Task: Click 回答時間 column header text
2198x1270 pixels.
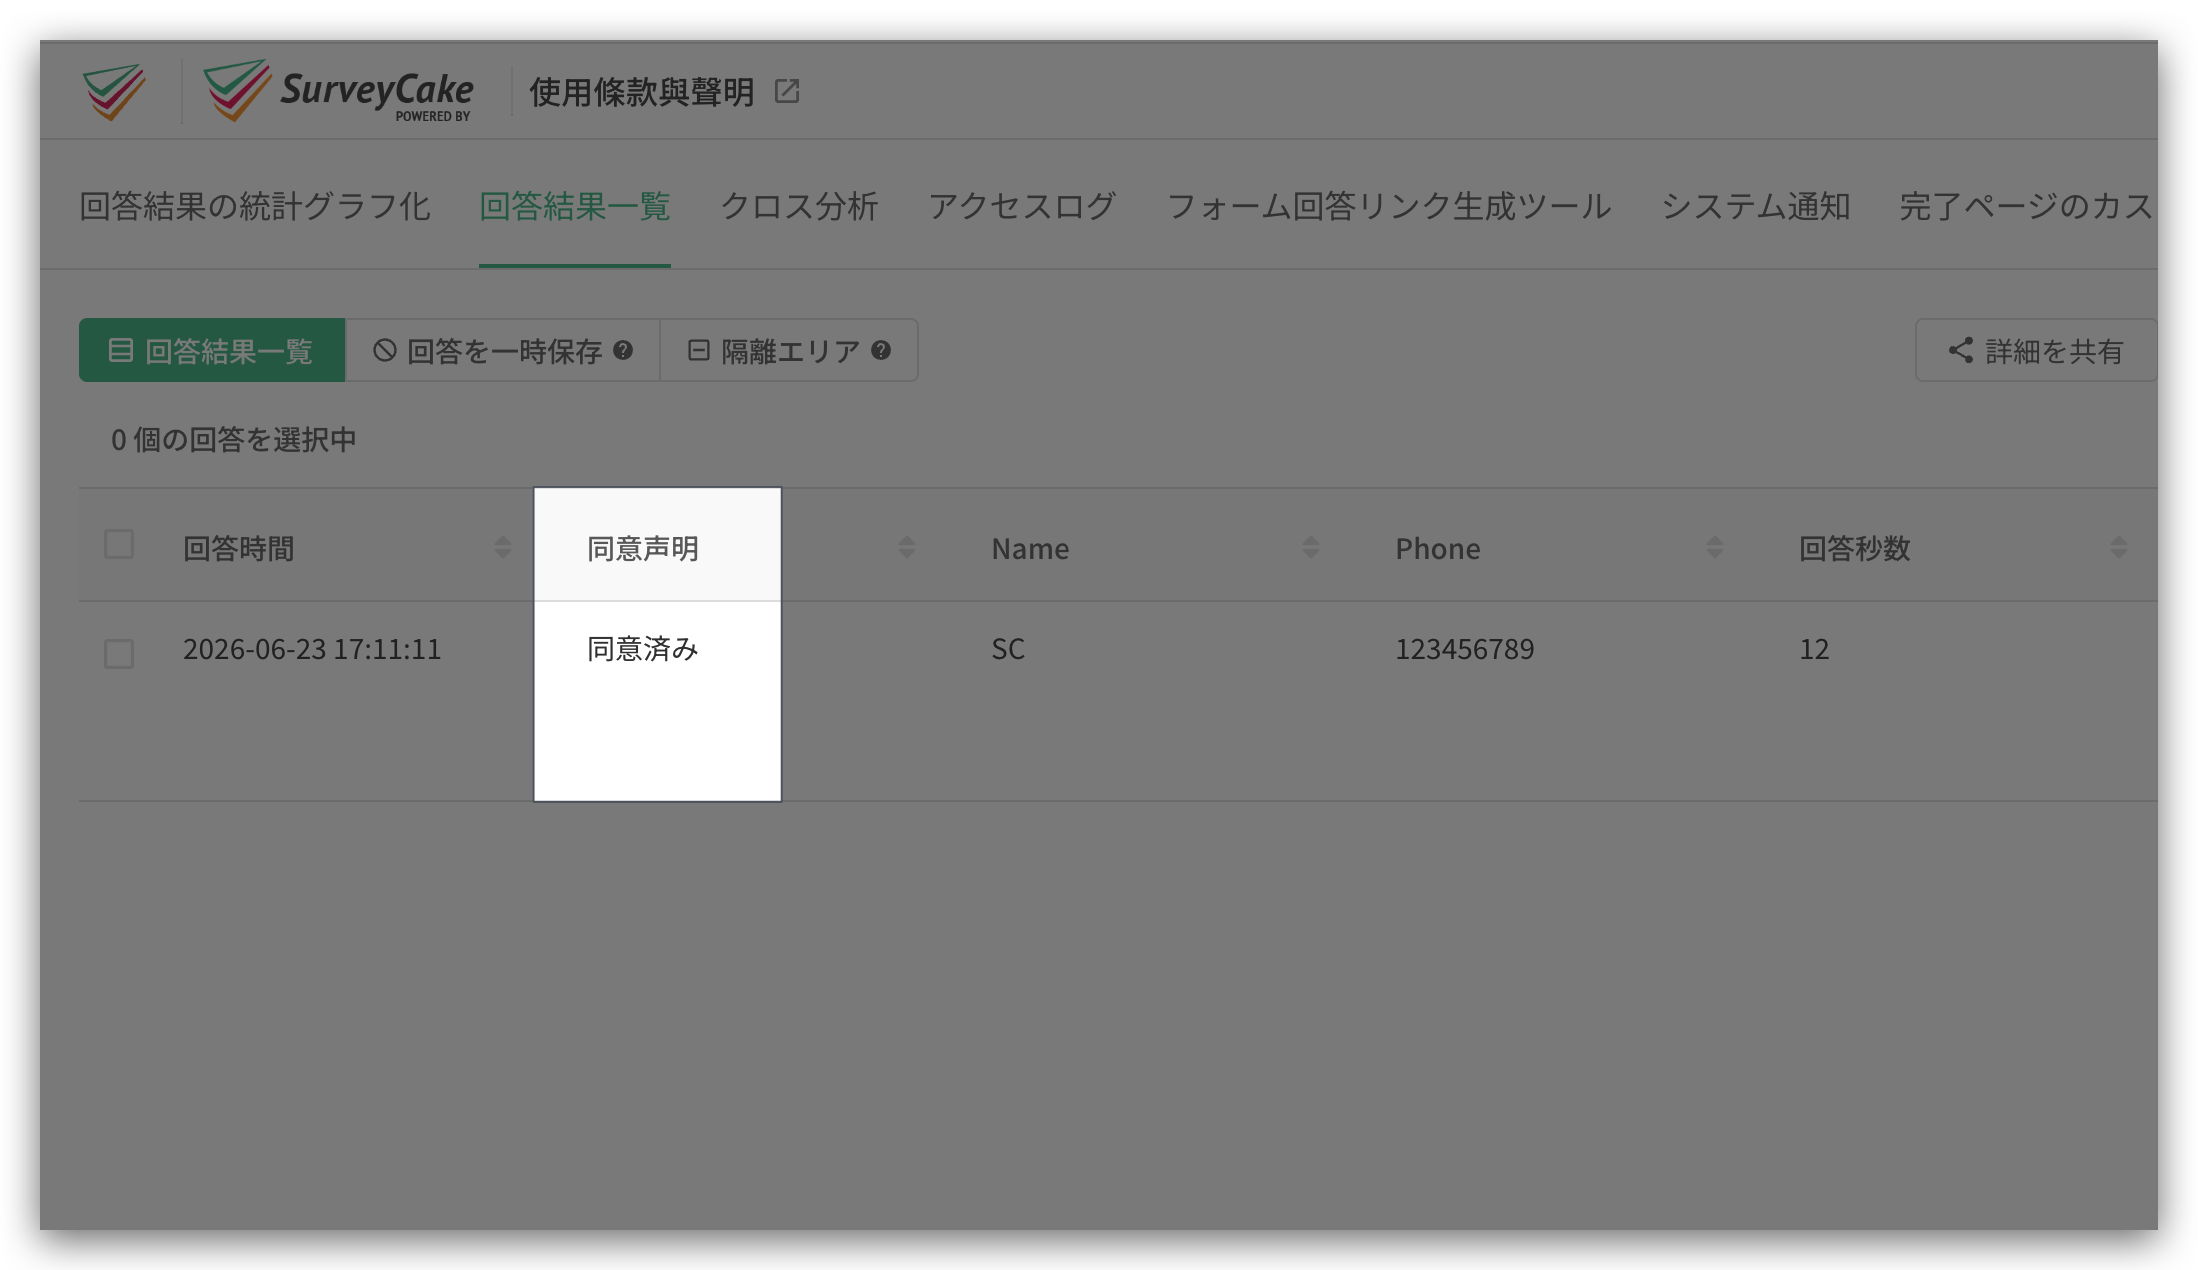Action: 238,548
